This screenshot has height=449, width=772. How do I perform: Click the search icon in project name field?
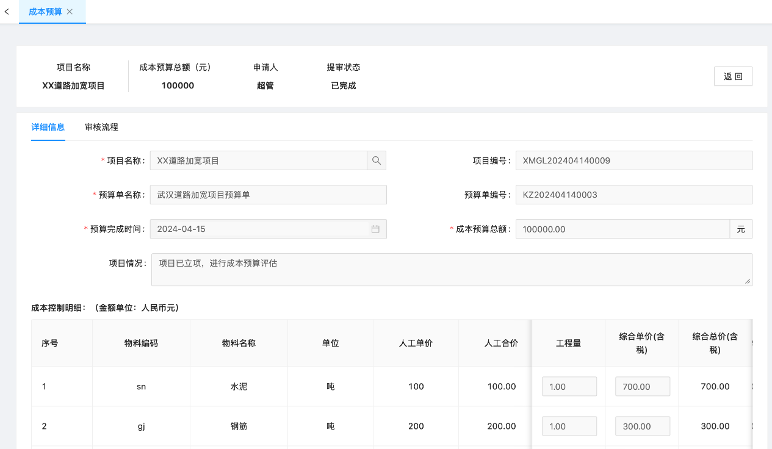[x=376, y=160]
